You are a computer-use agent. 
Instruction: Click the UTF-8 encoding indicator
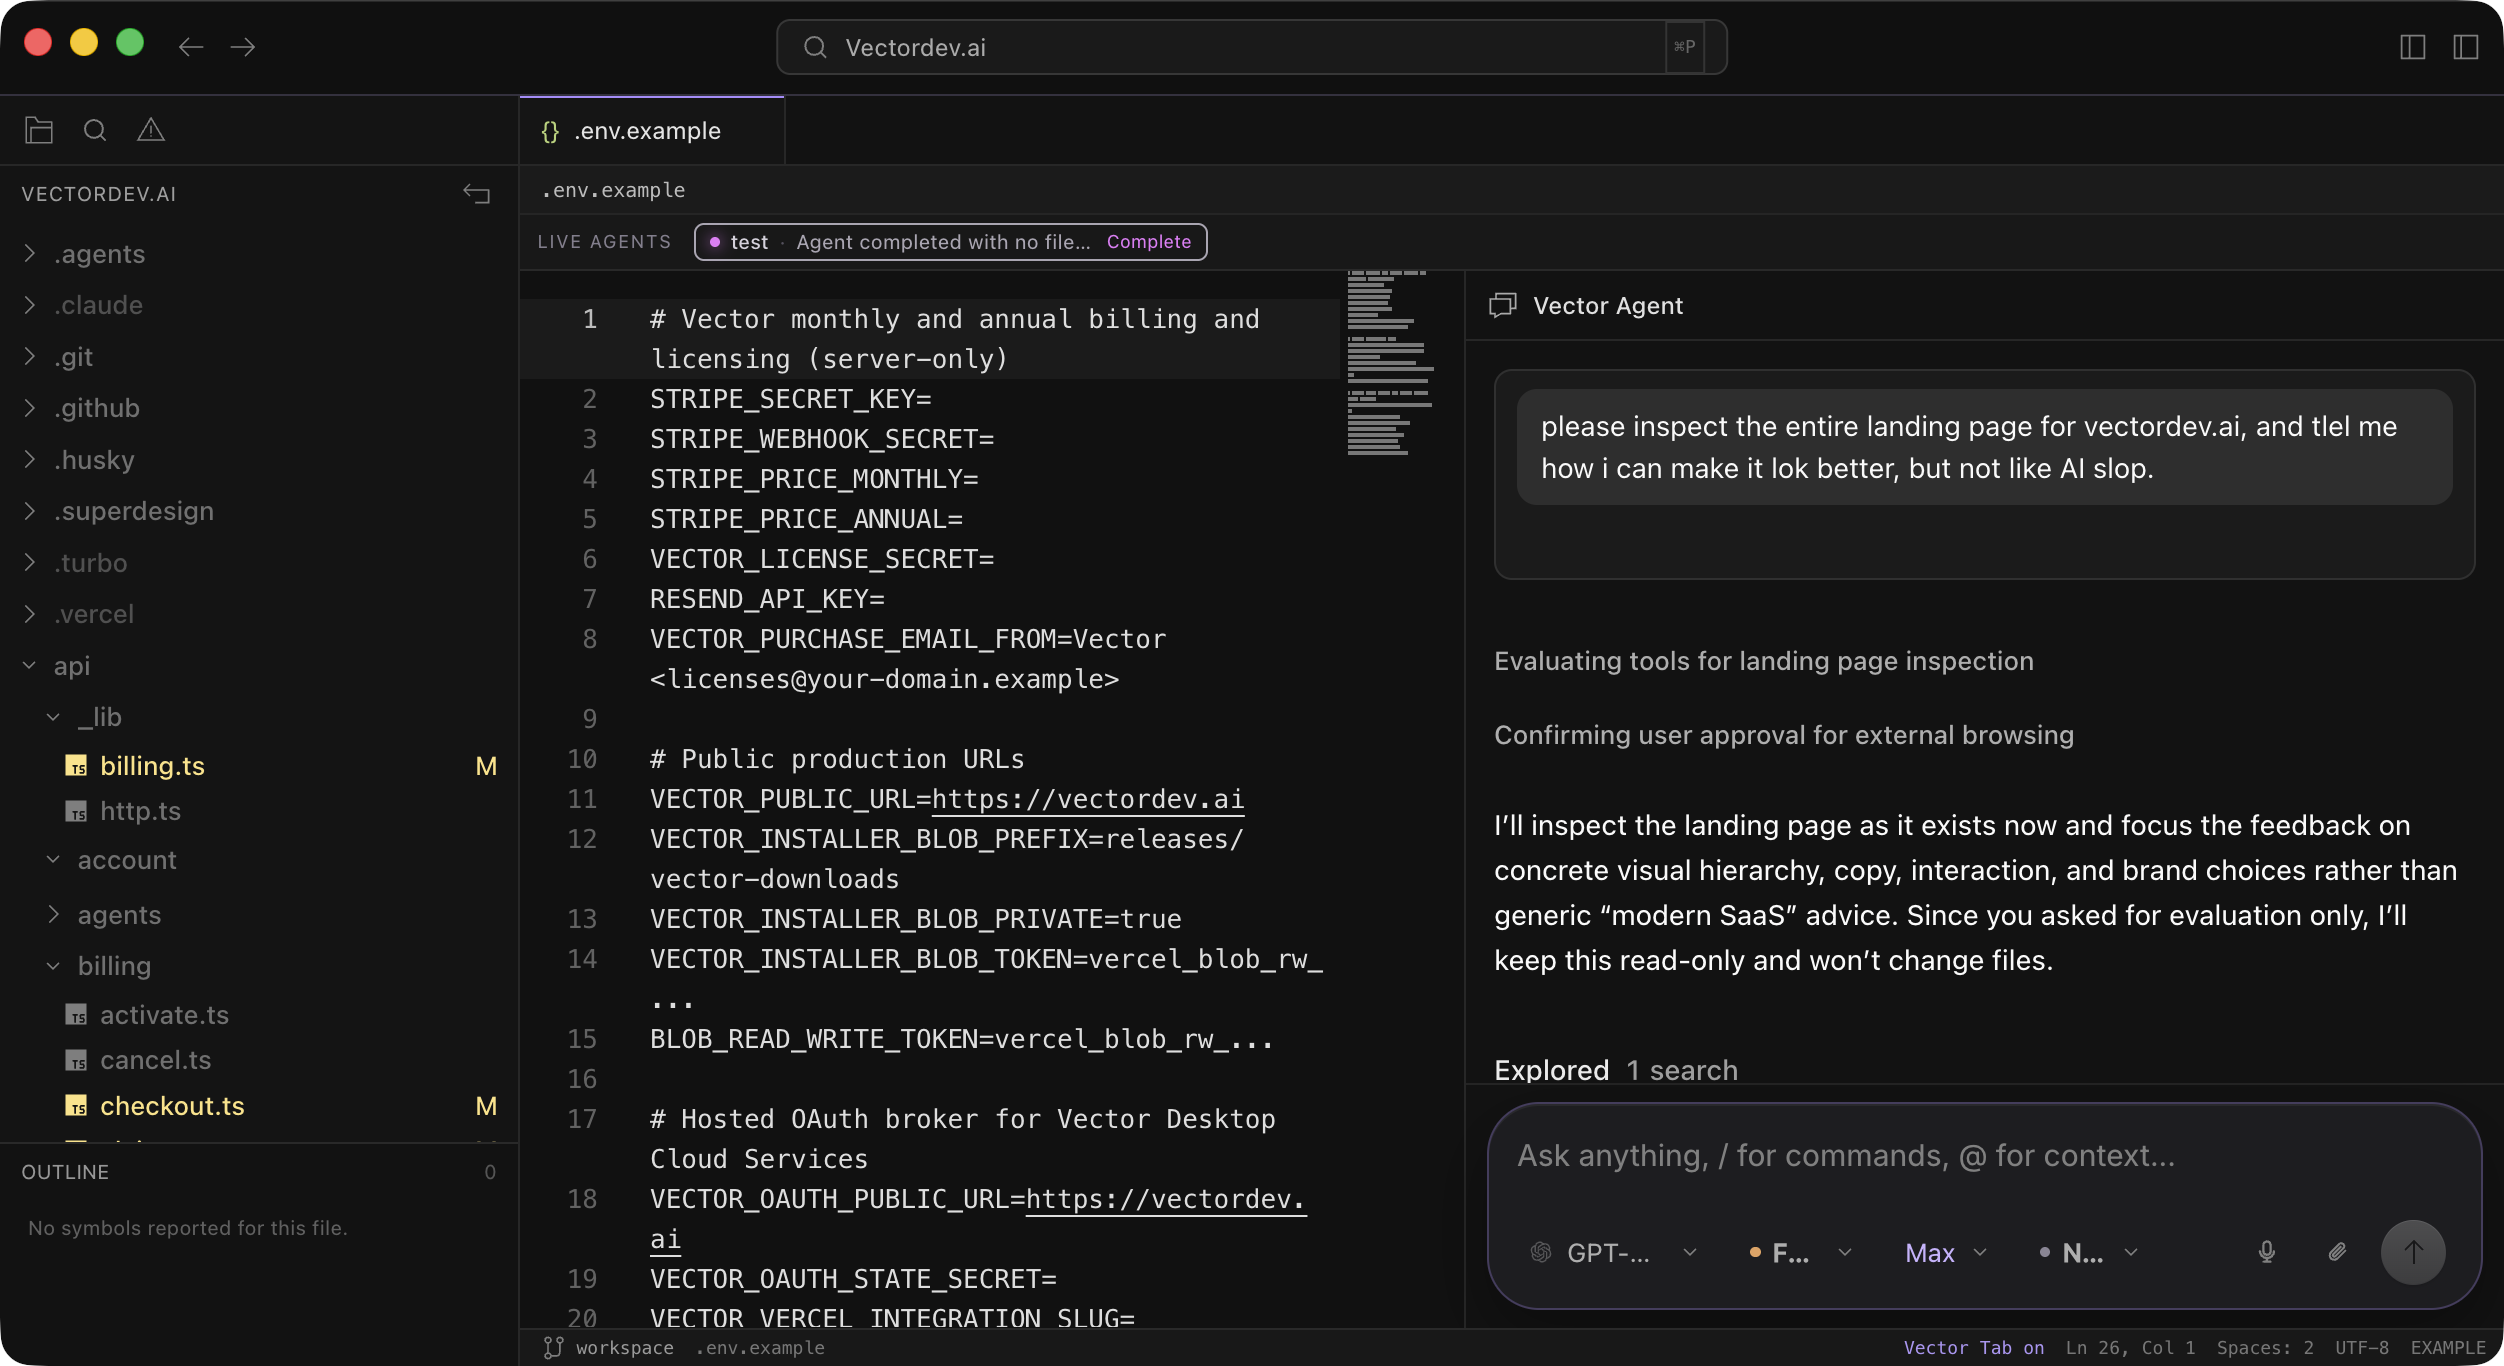click(x=2362, y=1348)
